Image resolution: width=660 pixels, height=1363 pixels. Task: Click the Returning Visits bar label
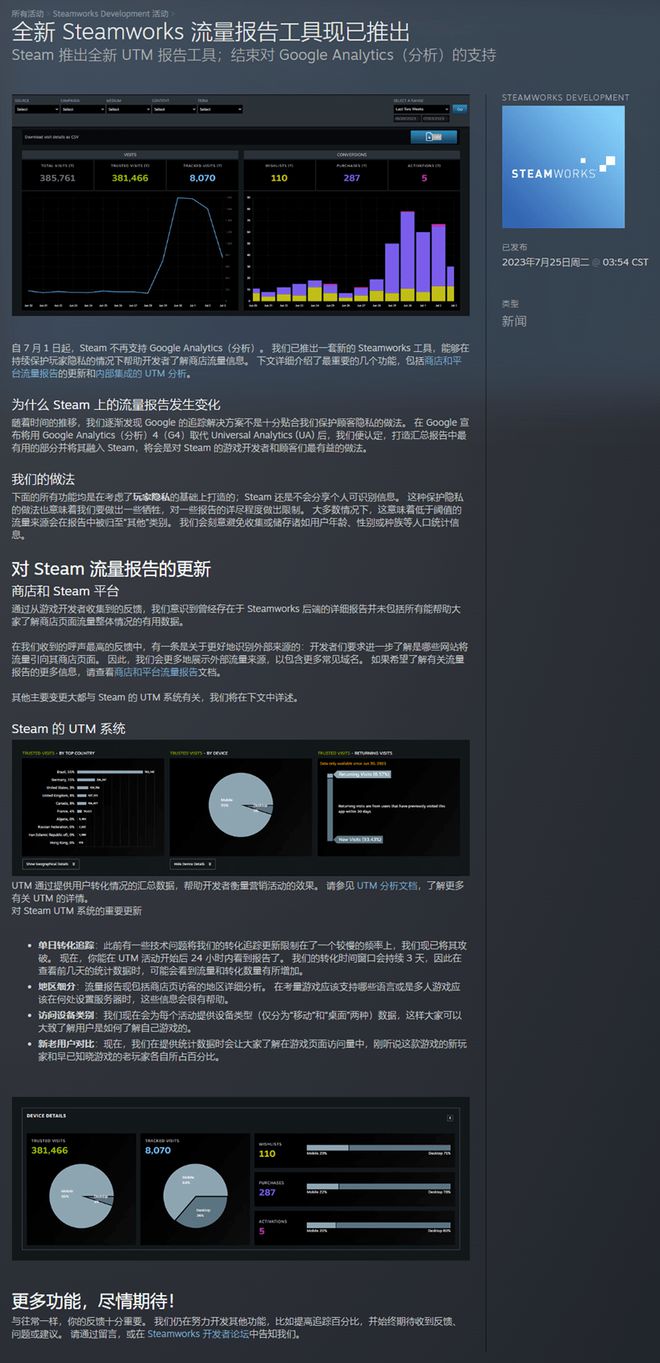(361, 773)
